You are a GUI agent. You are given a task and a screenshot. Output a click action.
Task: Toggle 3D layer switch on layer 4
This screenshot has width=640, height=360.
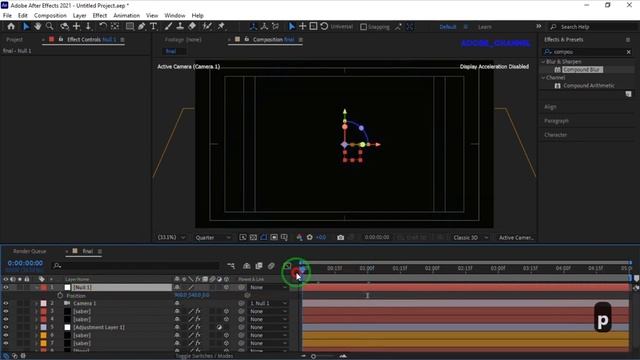pos(227,319)
